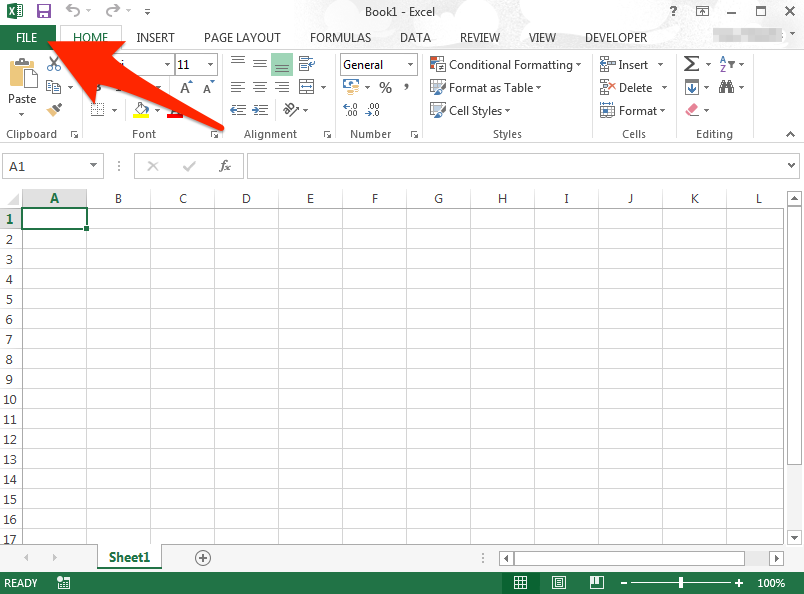
Task: Click the Format Painter brush icon
Action: coord(54,110)
